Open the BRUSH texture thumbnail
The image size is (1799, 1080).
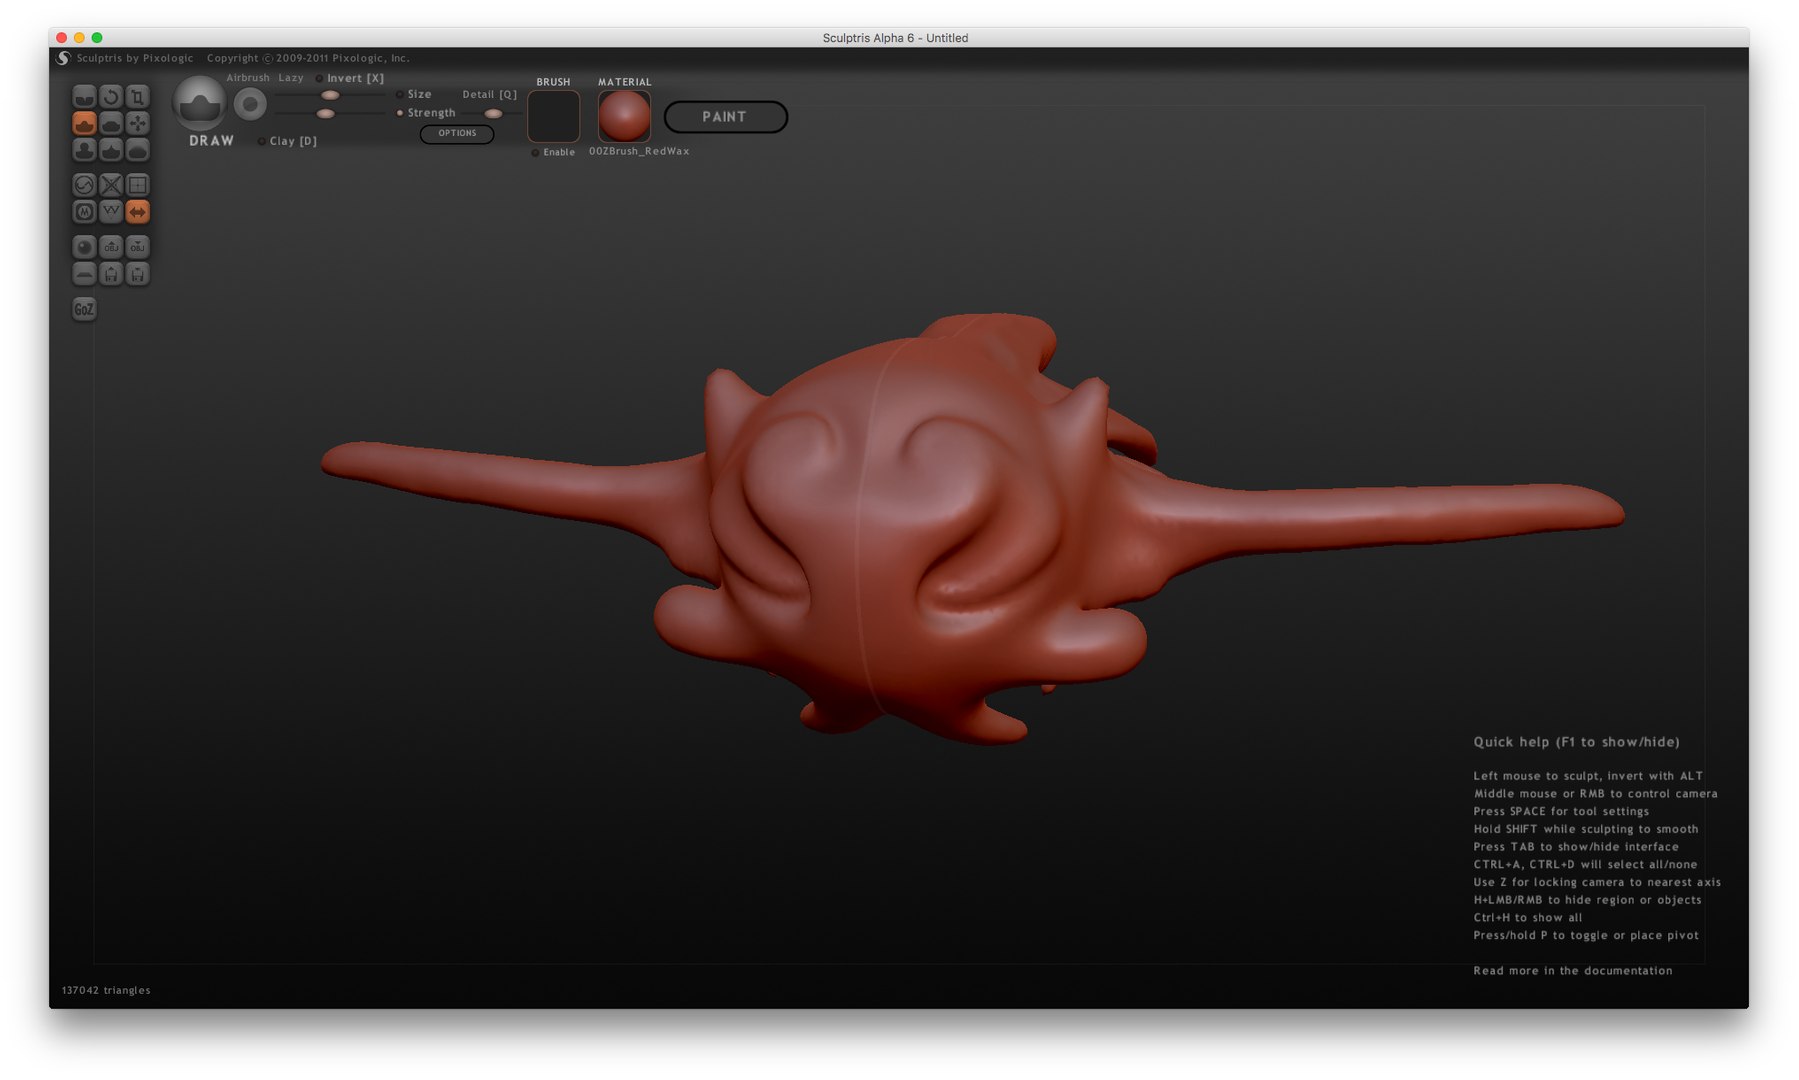553,116
